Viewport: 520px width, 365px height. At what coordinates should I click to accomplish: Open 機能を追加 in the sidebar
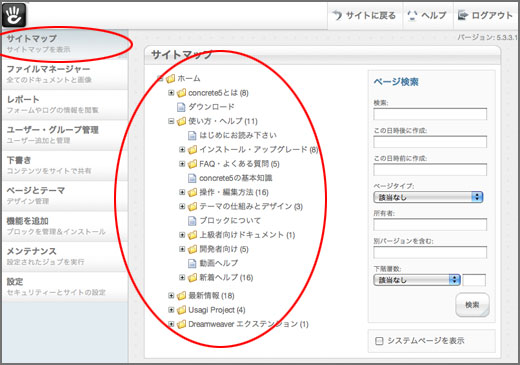[65, 226]
